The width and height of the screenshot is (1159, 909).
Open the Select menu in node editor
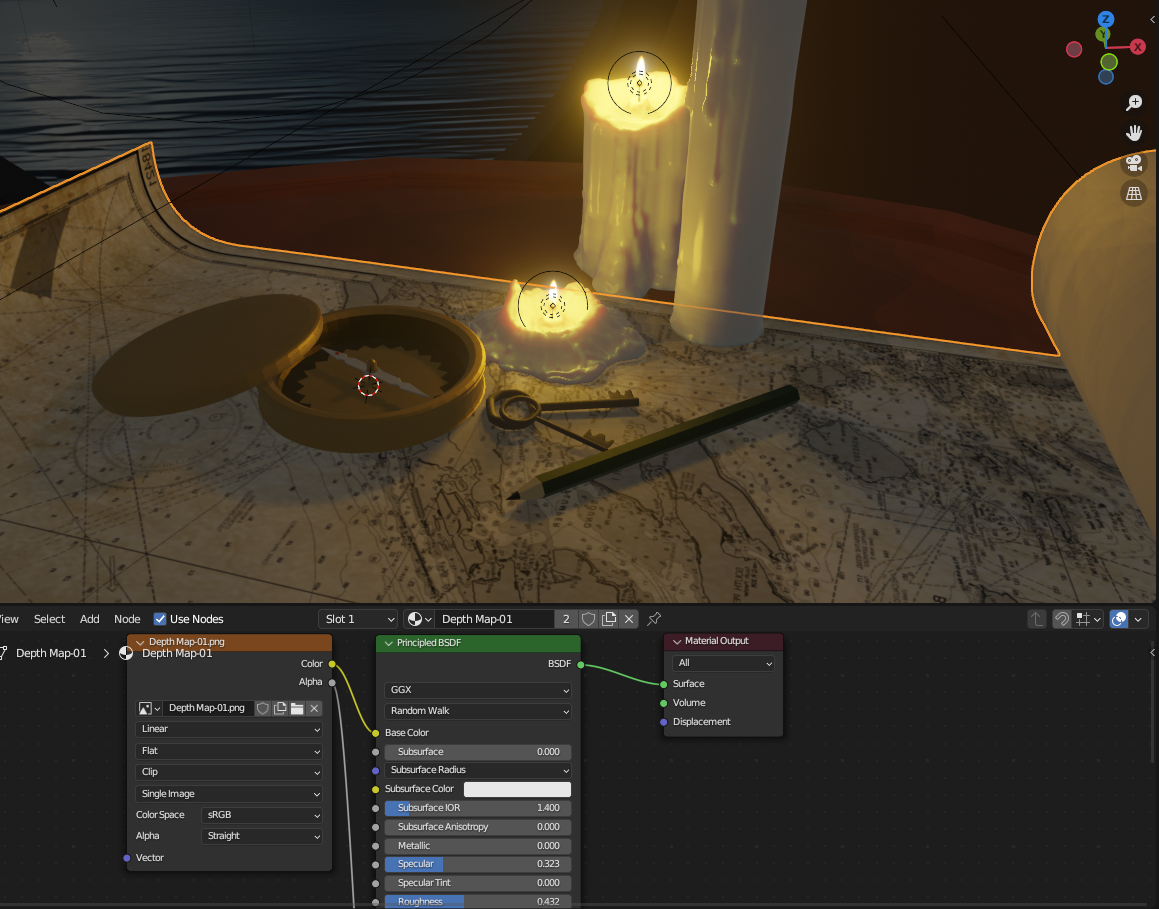pos(50,619)
